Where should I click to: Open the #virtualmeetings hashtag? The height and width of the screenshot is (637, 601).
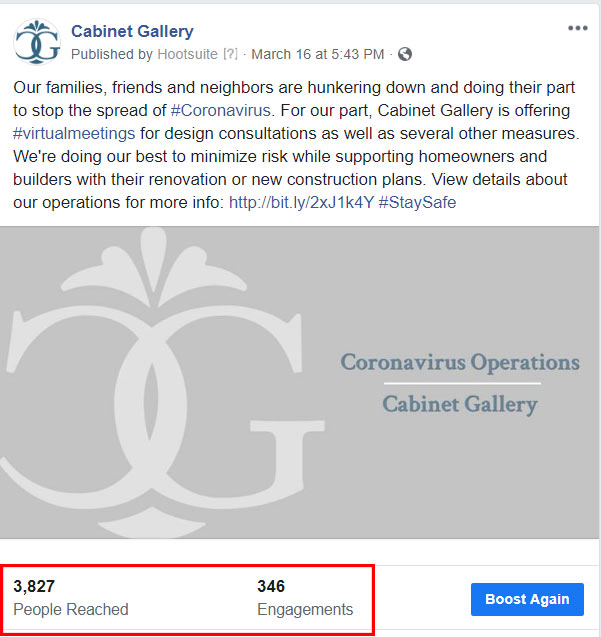75,134
